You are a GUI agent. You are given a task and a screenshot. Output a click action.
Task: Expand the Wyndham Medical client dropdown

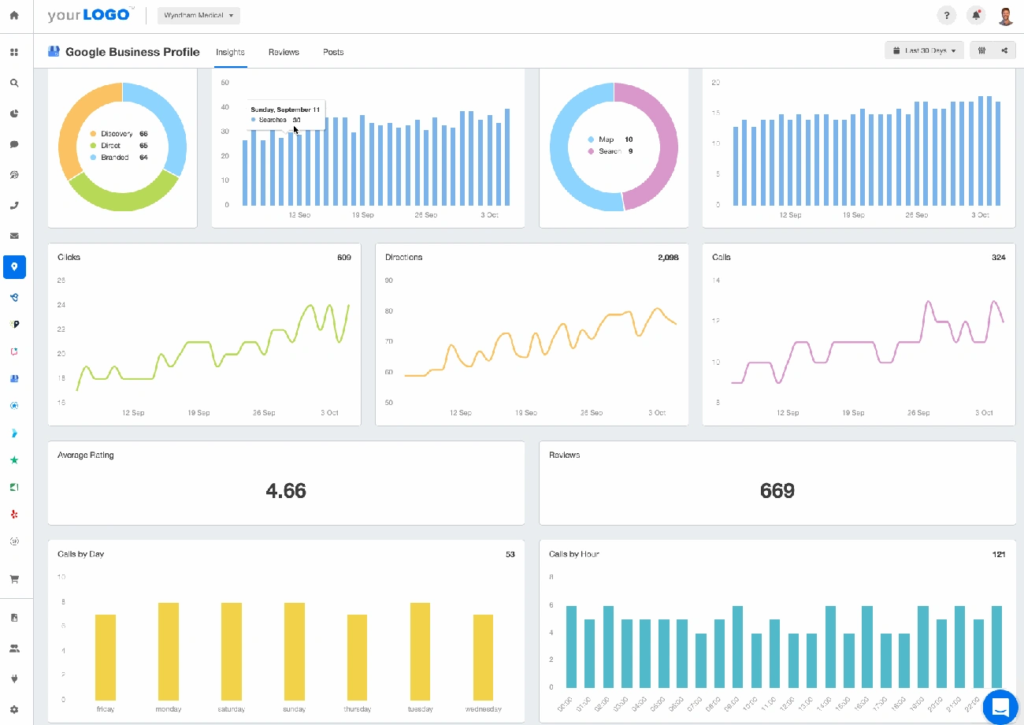pyautogui.click(x=198, y=16)
